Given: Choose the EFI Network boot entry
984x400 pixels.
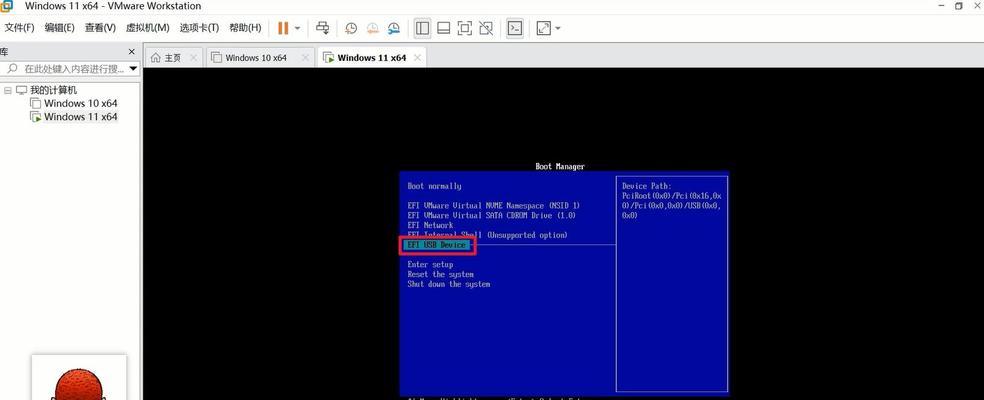Looking at the screenshot, I should point(430,225).
